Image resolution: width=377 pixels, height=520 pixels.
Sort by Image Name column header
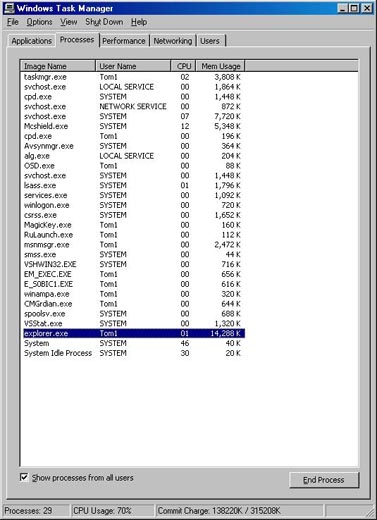[58, 66]
